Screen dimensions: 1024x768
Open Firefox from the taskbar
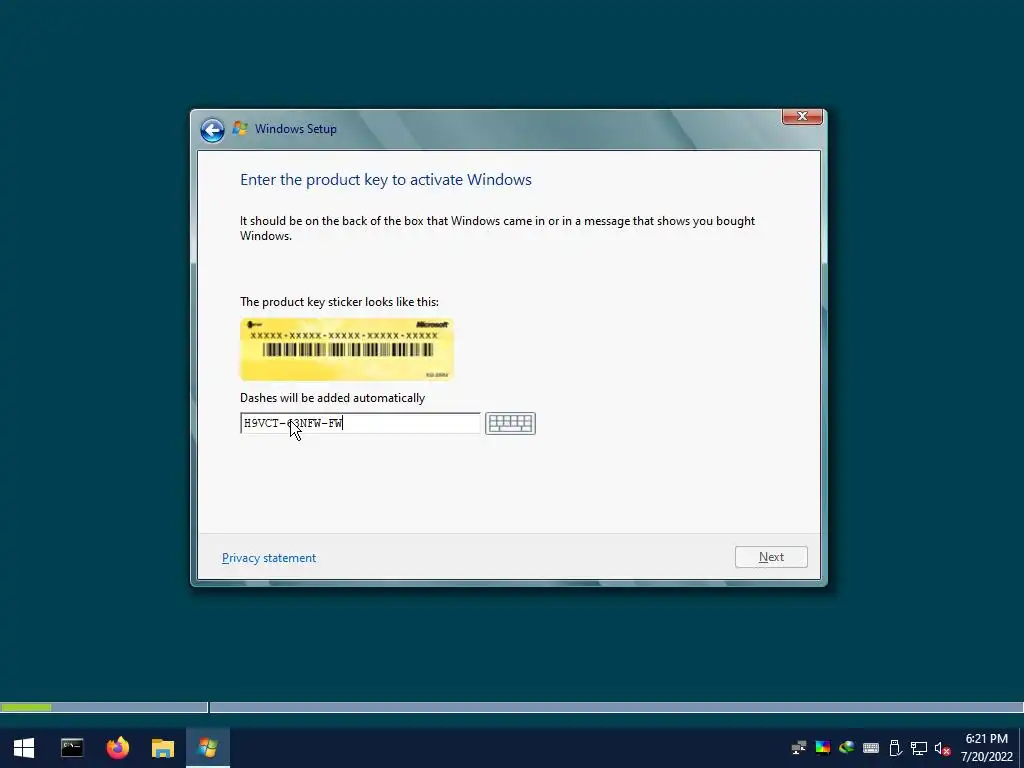[x=118, y=748]
